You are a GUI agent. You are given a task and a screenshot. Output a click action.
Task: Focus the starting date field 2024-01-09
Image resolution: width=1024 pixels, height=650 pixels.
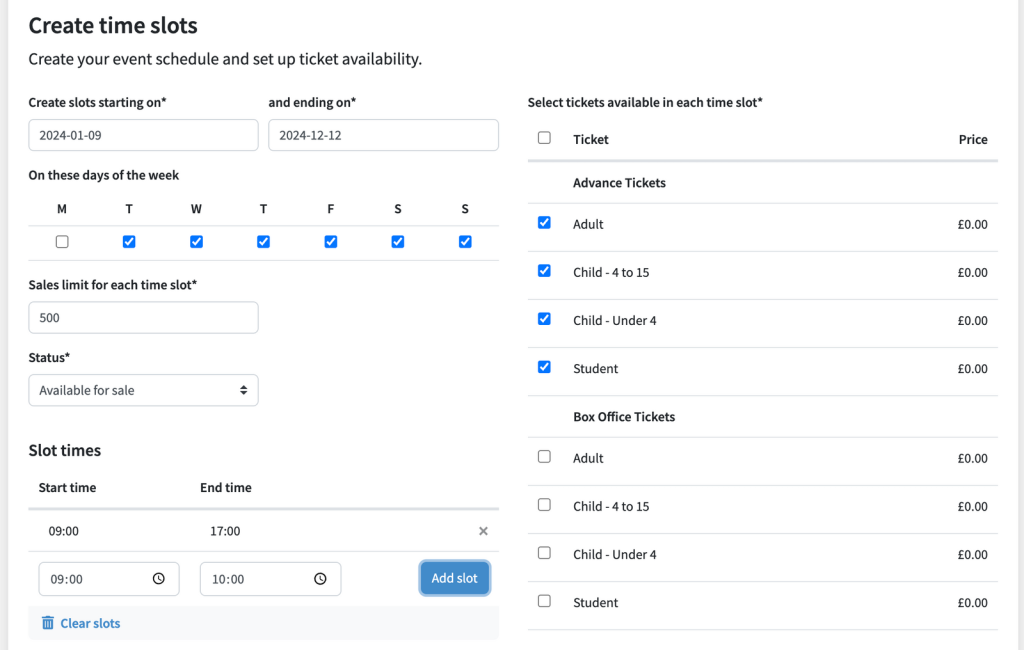[144, 135]
